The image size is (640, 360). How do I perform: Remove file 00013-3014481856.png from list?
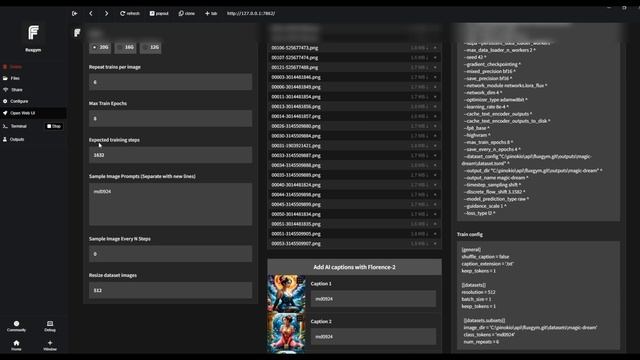(x=435, y=107)
